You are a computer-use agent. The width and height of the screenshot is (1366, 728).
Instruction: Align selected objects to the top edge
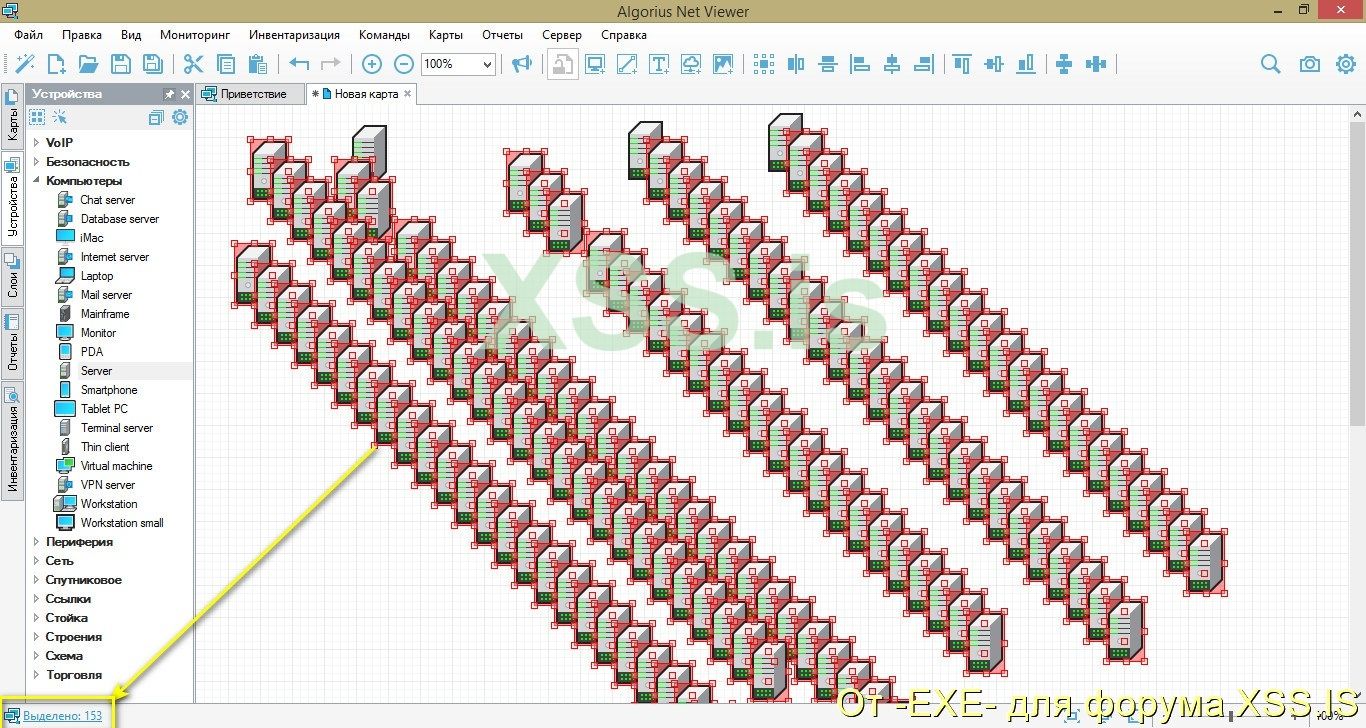[962, 64]
